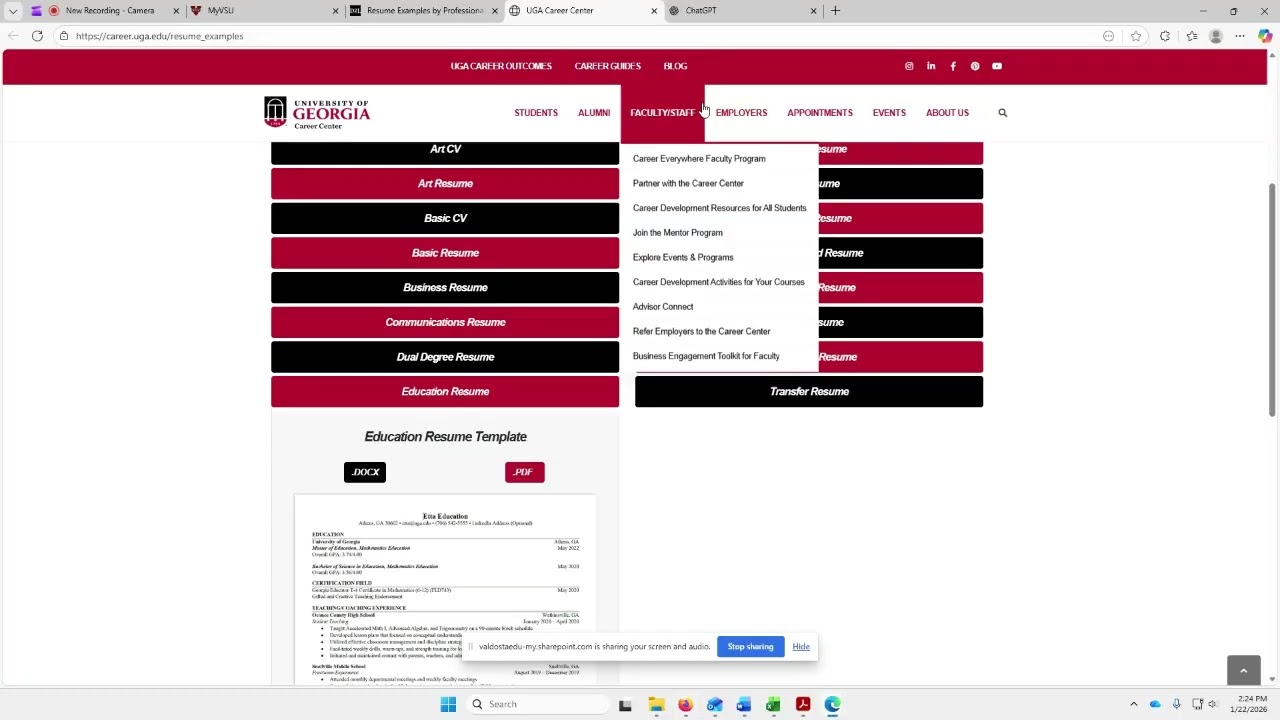
Task: Open Adobe Acrobat from the taskbar
Action: point(803,704)
